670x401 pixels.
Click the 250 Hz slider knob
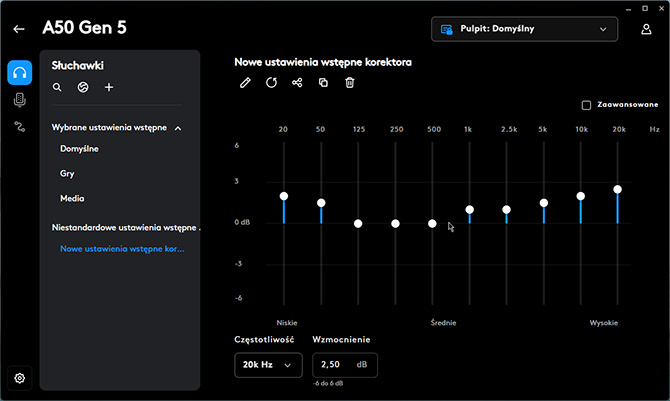(x=395, y=224)
